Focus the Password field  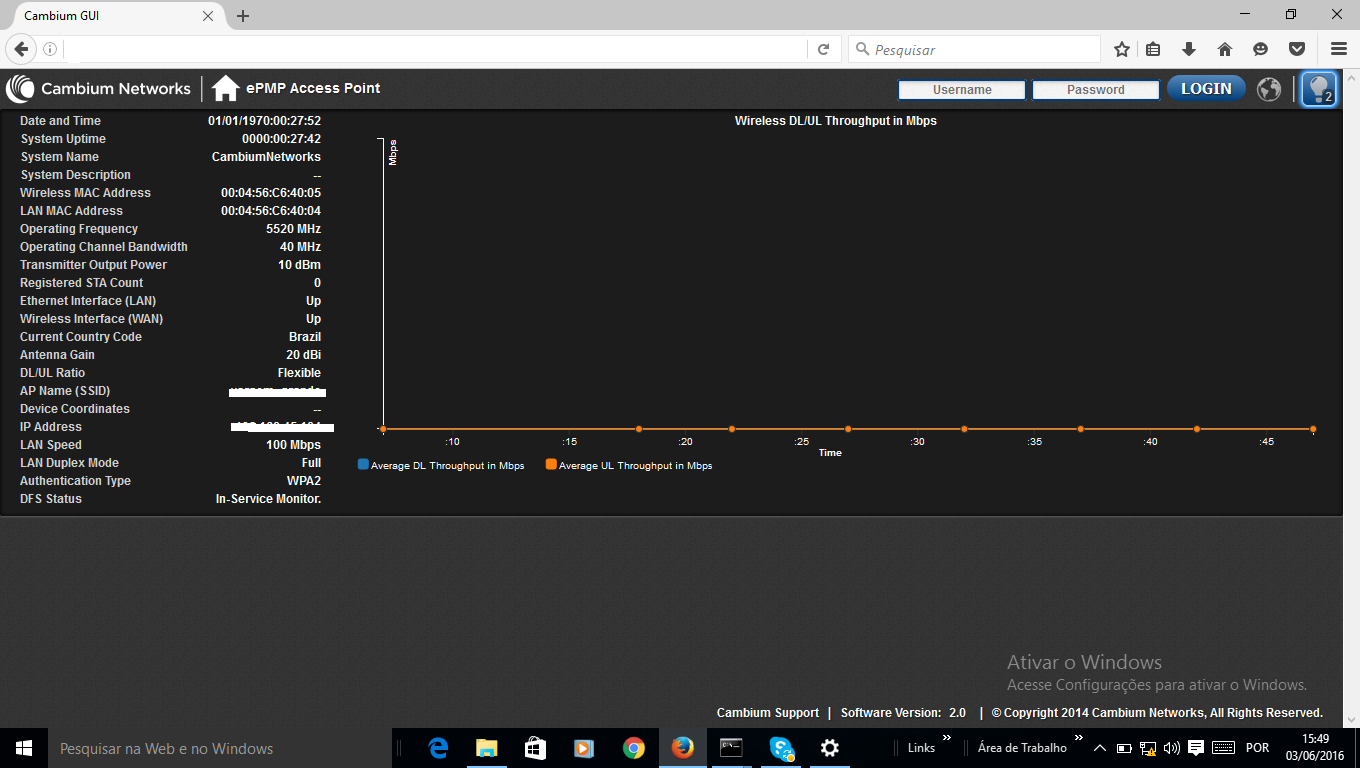pyautogui.click(x=1096, y=90)
